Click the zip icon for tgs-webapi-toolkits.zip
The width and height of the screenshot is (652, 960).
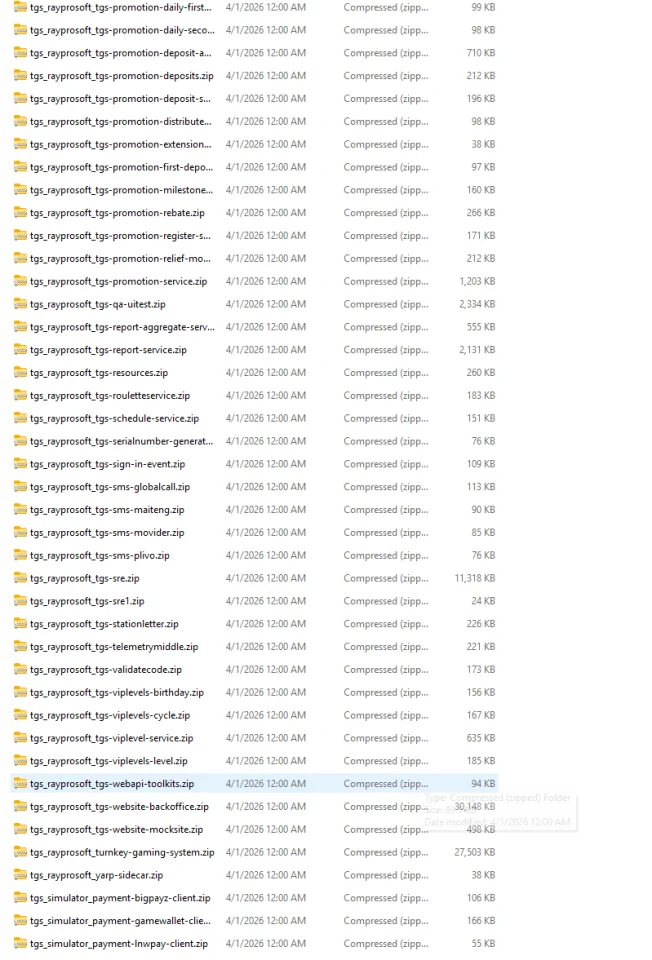(x=20, y=784)
